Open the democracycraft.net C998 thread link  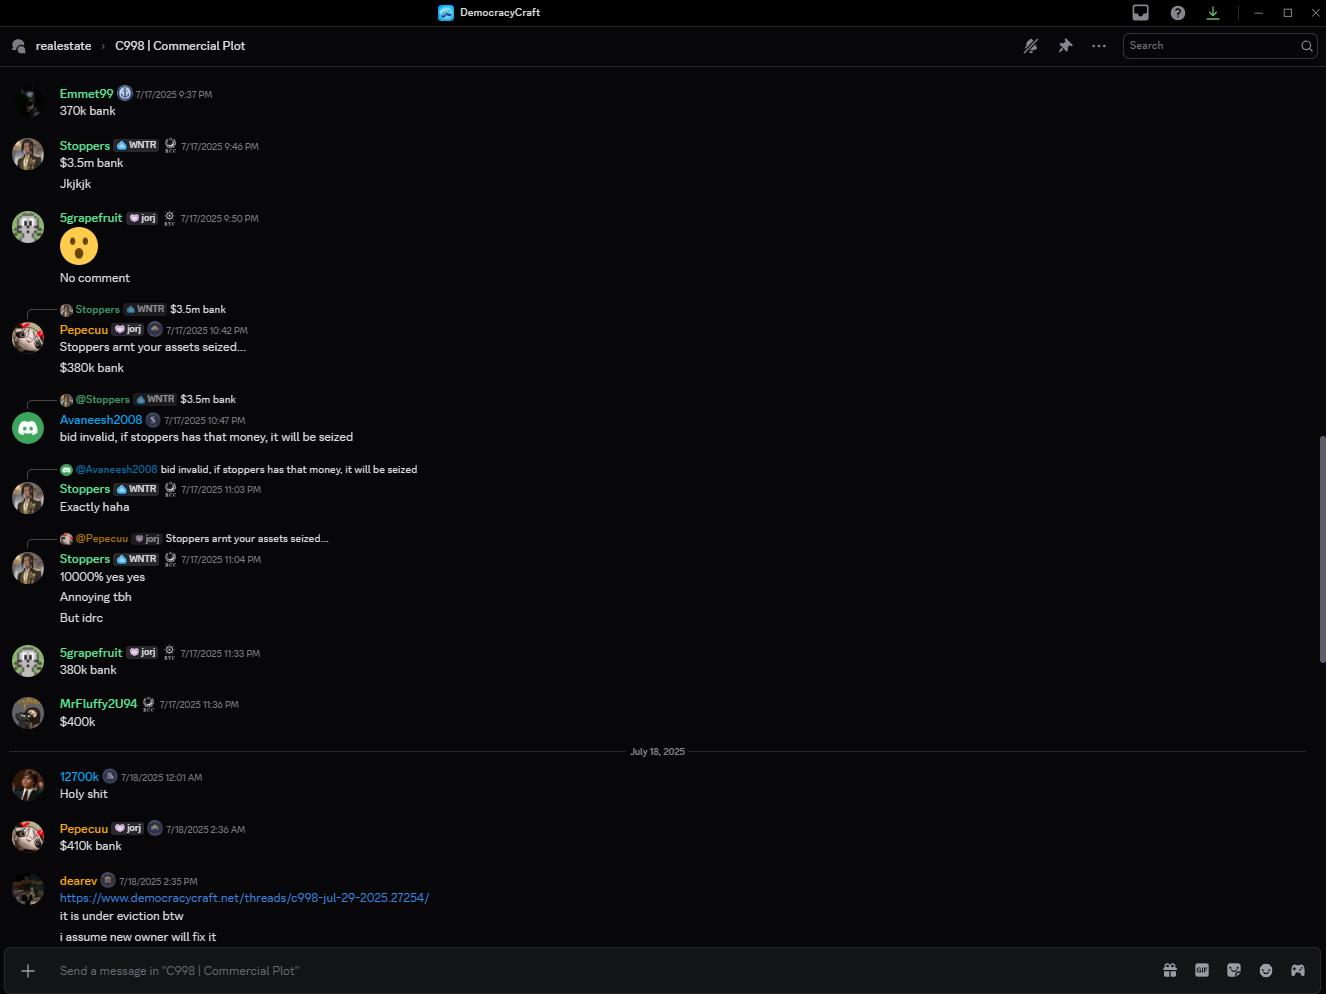point(244,898)
